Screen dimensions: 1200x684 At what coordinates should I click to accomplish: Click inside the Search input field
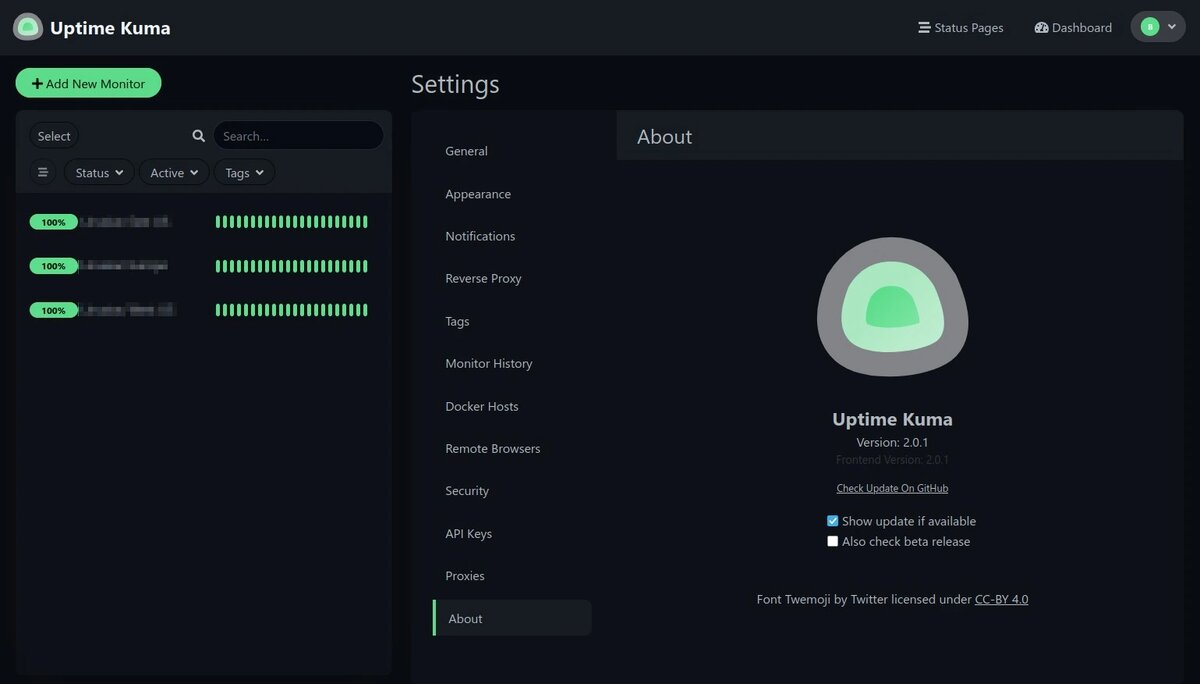298,135
